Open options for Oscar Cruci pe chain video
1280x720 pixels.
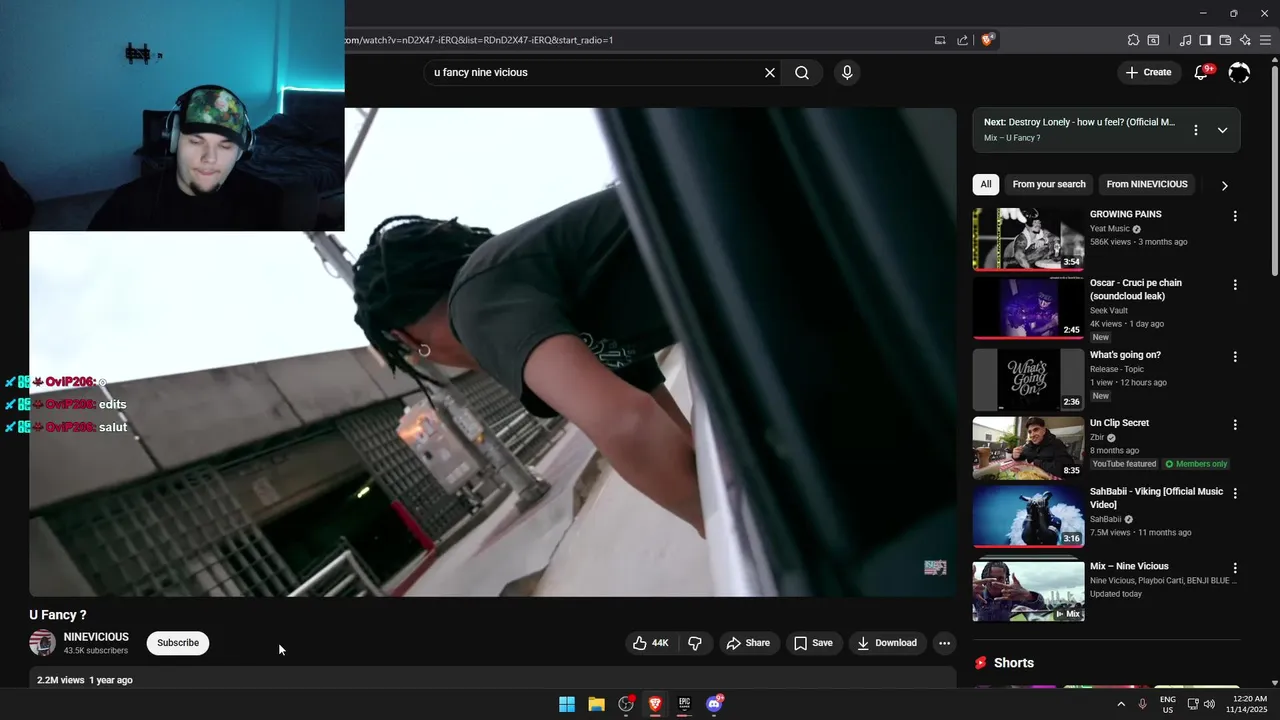point(1235,285)
